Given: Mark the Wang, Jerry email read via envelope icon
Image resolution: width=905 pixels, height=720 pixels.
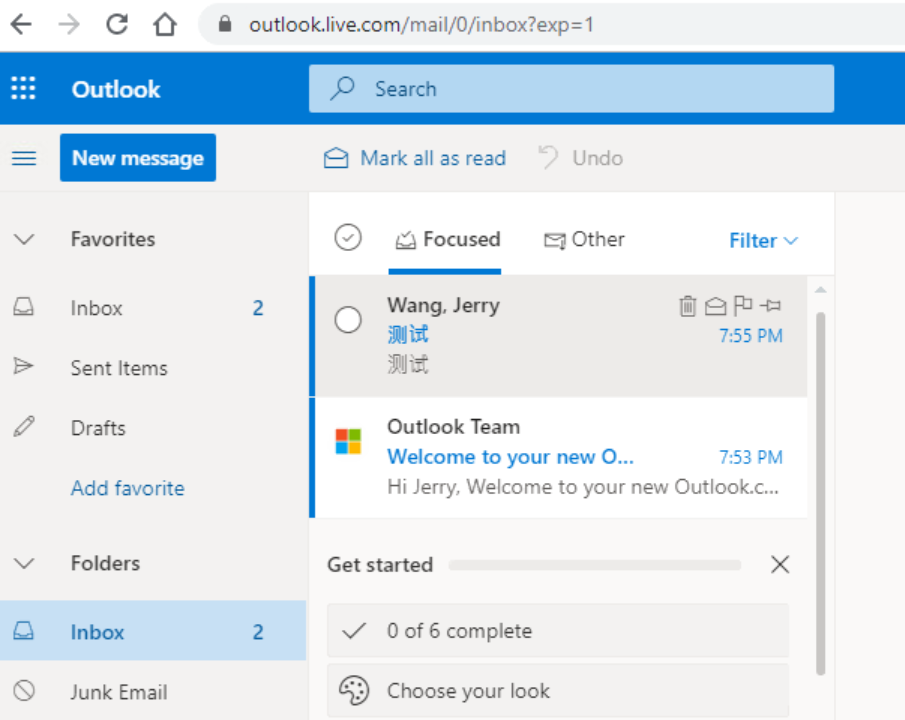Looking at the screenshot, I should (715, 306).
